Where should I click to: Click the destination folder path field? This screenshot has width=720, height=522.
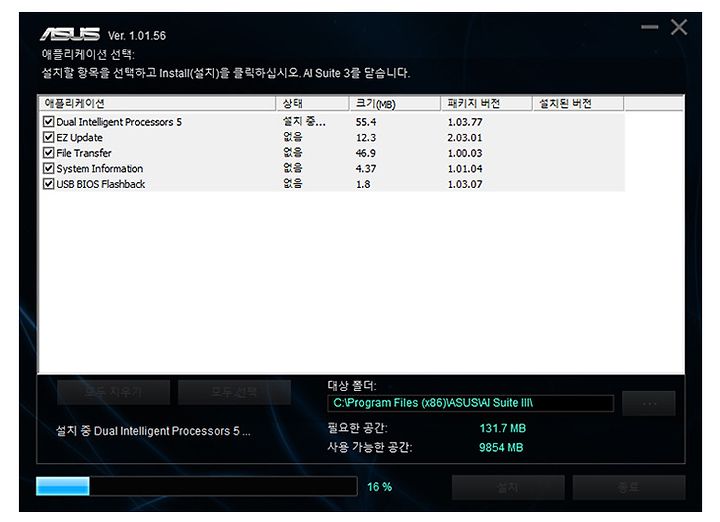click(x=471, y=403)
